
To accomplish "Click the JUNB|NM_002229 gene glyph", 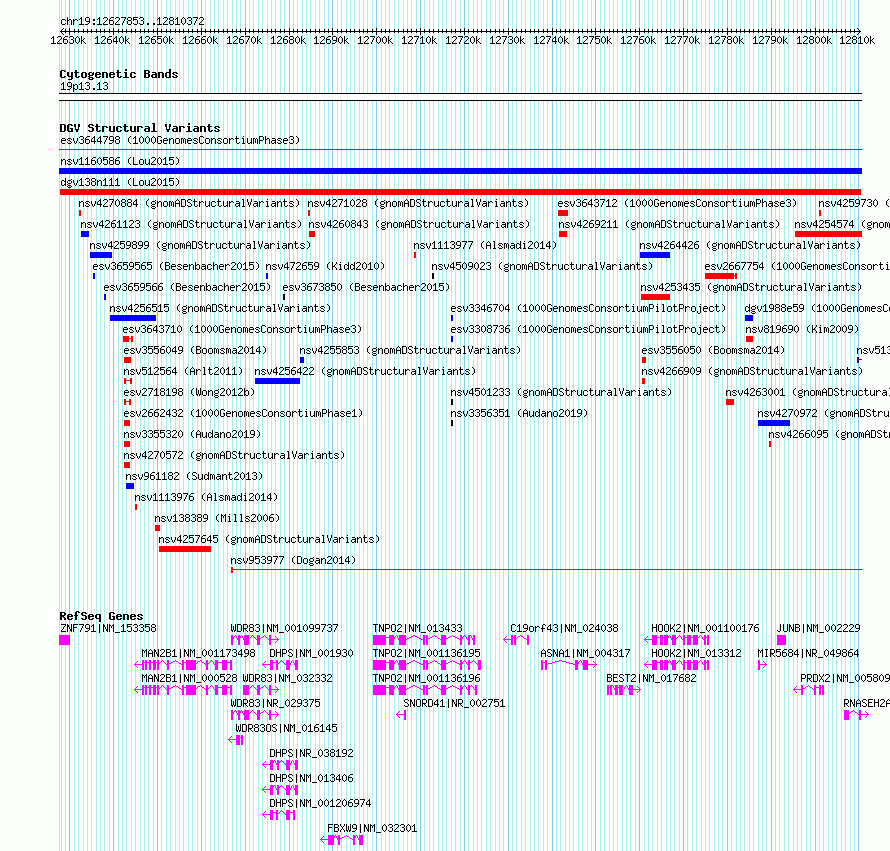I will click(x=782, y=640).
